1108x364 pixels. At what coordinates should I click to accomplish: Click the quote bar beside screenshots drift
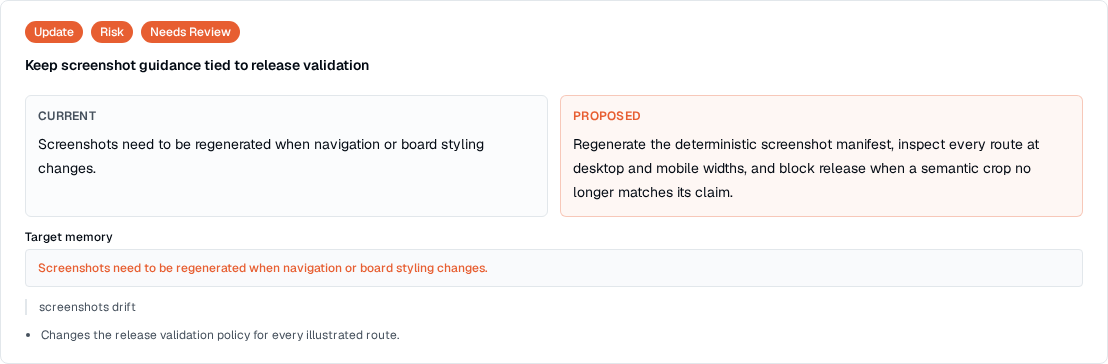coord(26,307)
